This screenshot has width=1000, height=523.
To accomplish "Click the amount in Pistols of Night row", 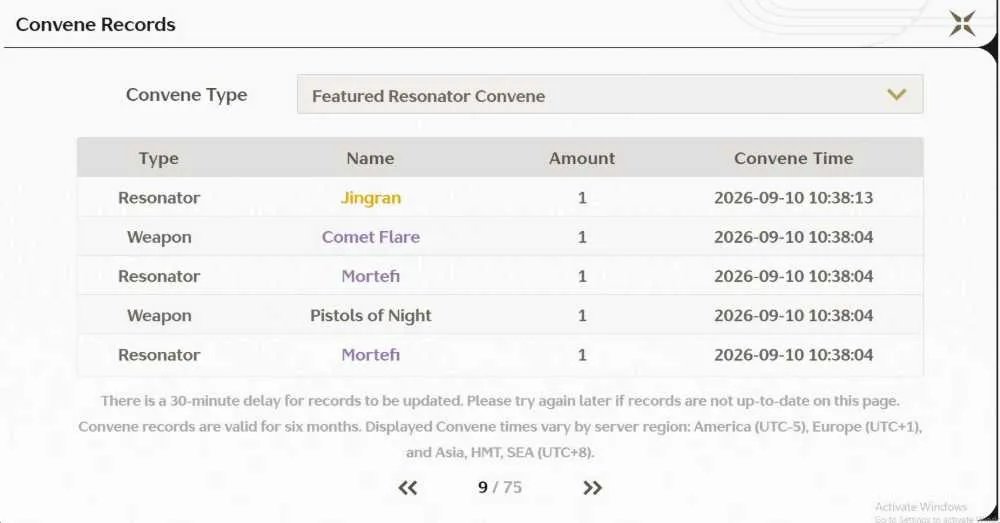I will [x=582, y=316].
